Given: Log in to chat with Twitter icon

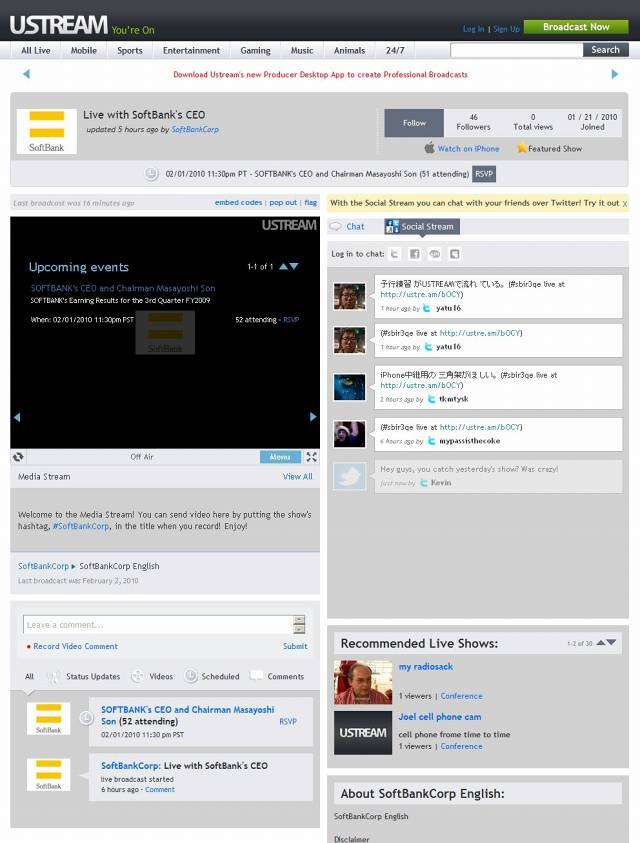Looking at the screenshot, I should 394,254.
